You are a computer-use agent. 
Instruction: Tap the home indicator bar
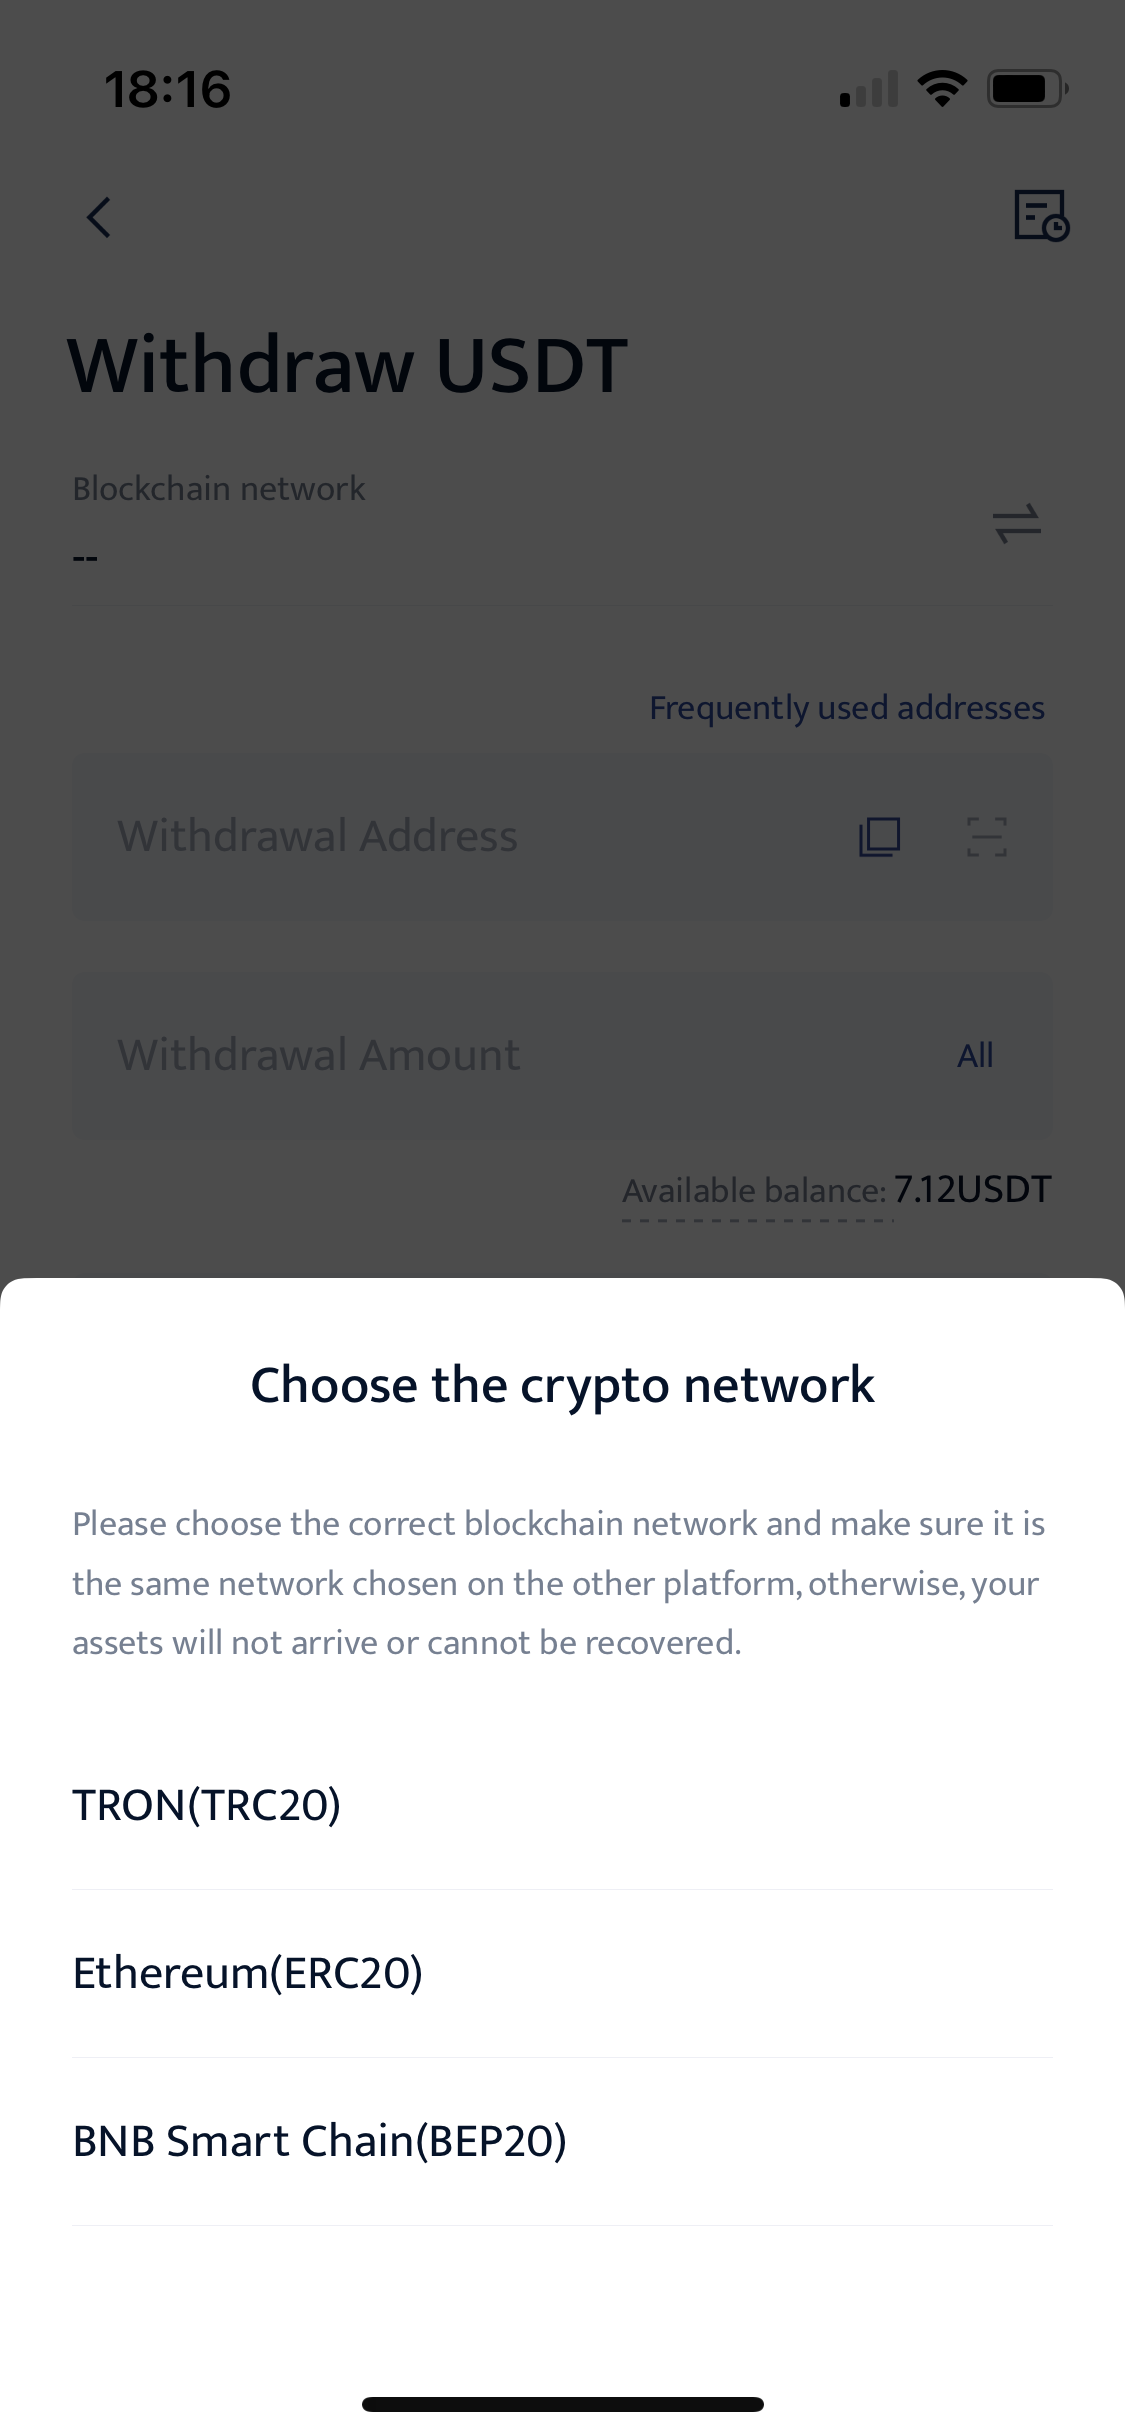tap(563, 2404)
